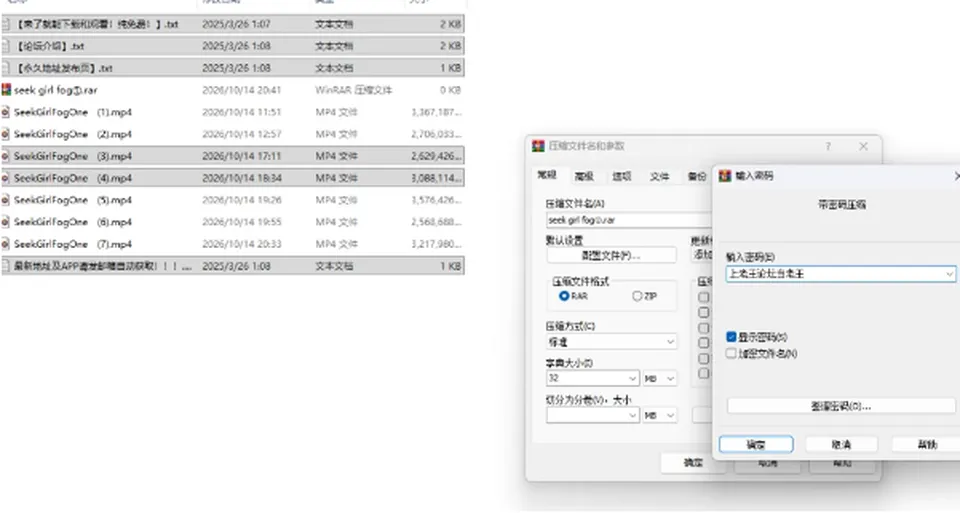Uncheck the 显示密码 checkbox
This screenshot has width=960, height=513.
[x=731, y=337]
